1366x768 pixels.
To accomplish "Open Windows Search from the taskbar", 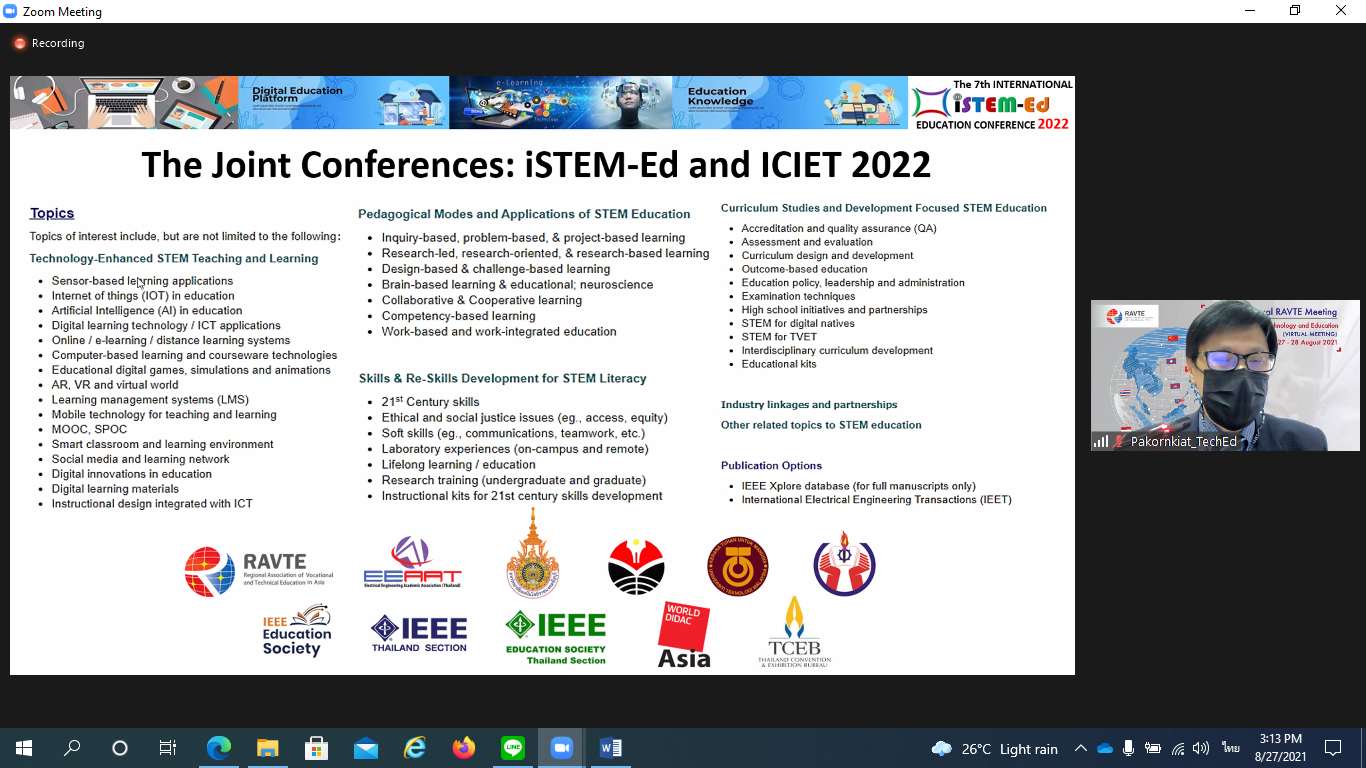I will click(72, 748).
